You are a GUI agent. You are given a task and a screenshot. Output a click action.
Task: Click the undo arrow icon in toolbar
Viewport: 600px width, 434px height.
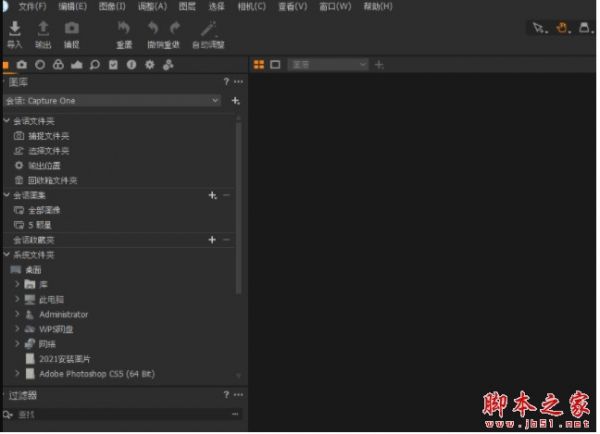[153, 28]
